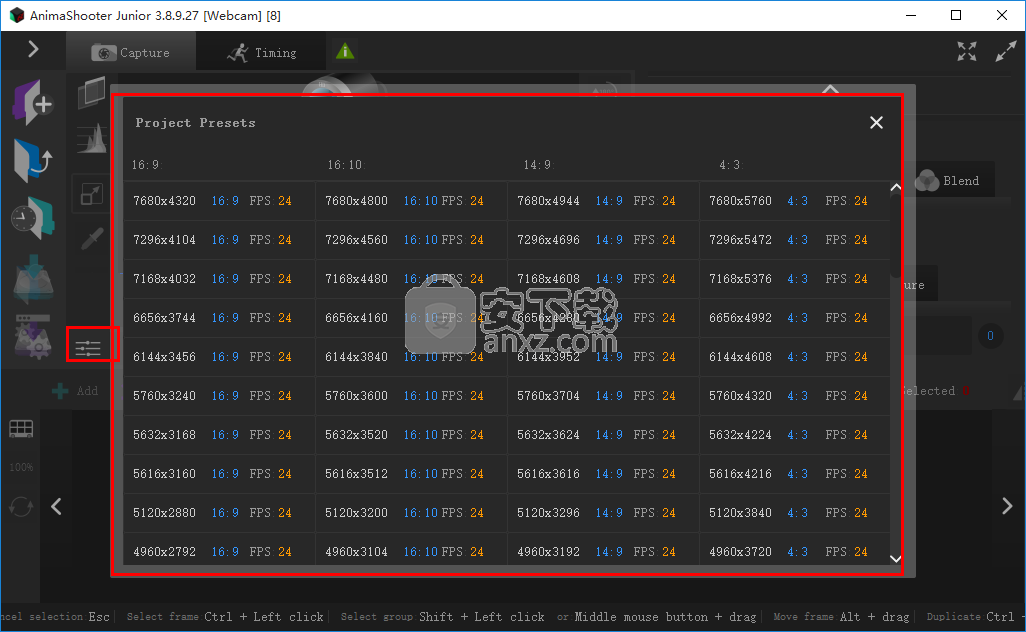
Task: Select preset 5616x3160 16:9
Action: [219, 474]
